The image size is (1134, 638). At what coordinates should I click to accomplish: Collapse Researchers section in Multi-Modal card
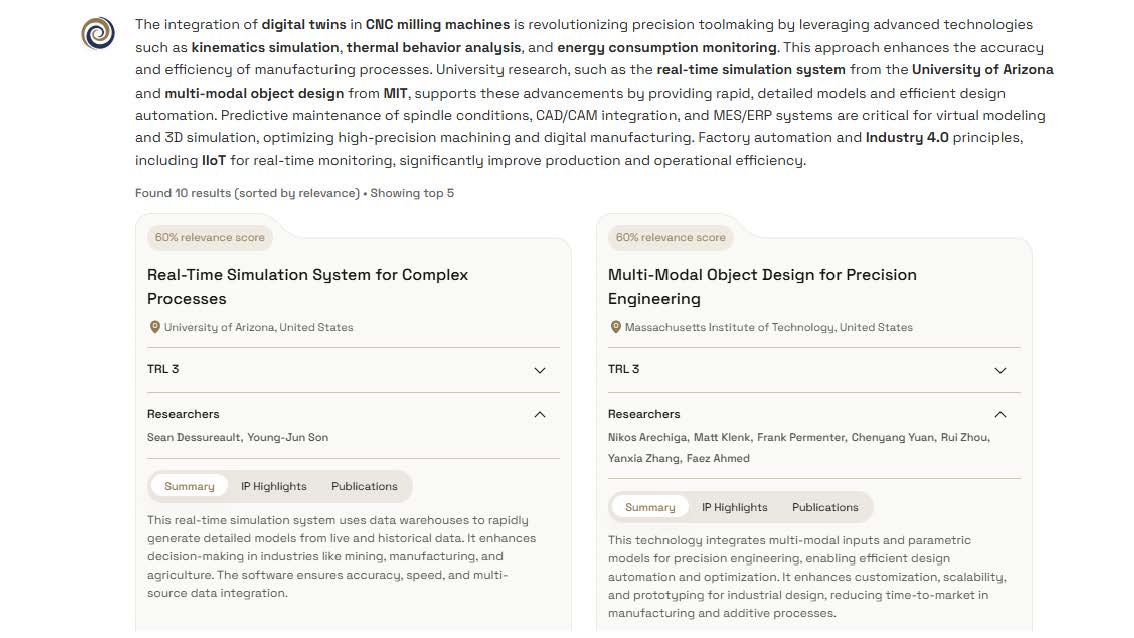1000,414
